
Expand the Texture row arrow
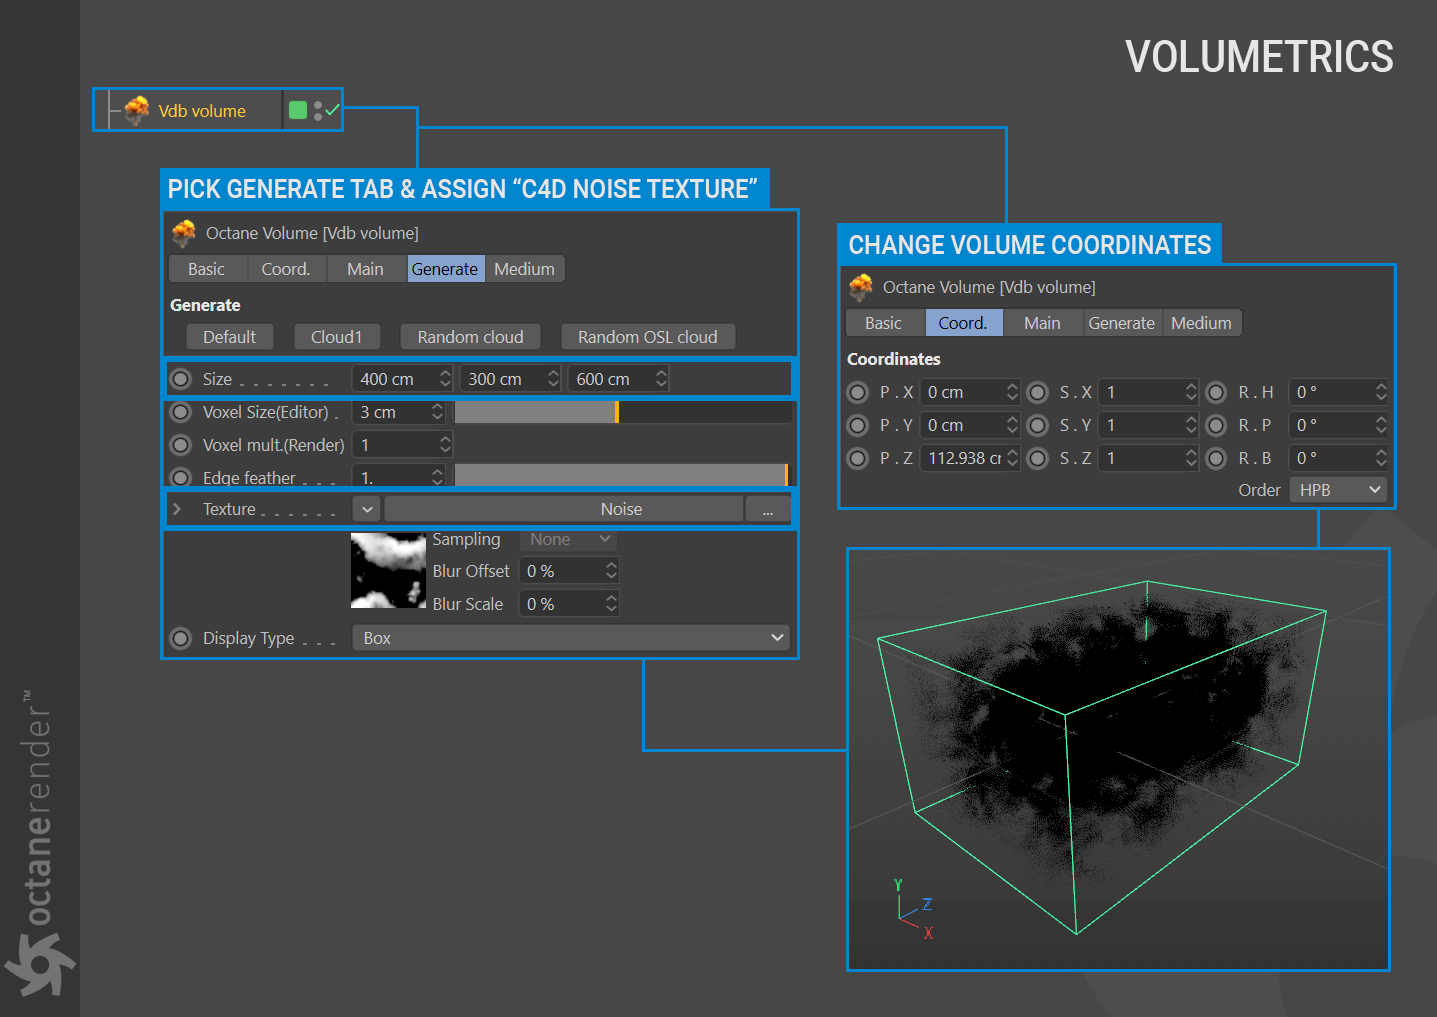tap(177, 509)
